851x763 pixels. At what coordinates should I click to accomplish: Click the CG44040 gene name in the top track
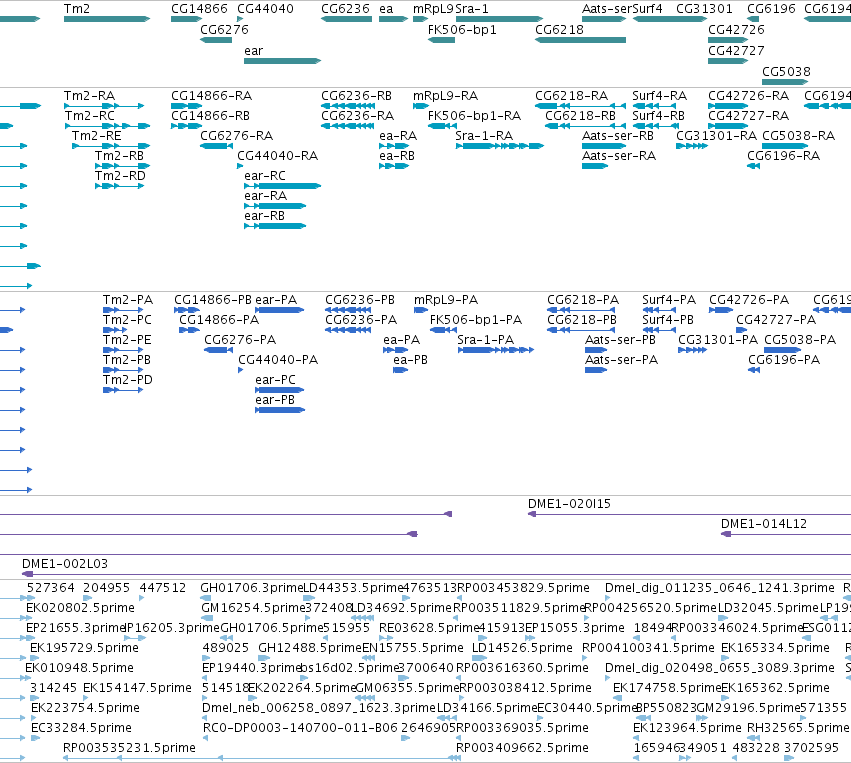265,9
